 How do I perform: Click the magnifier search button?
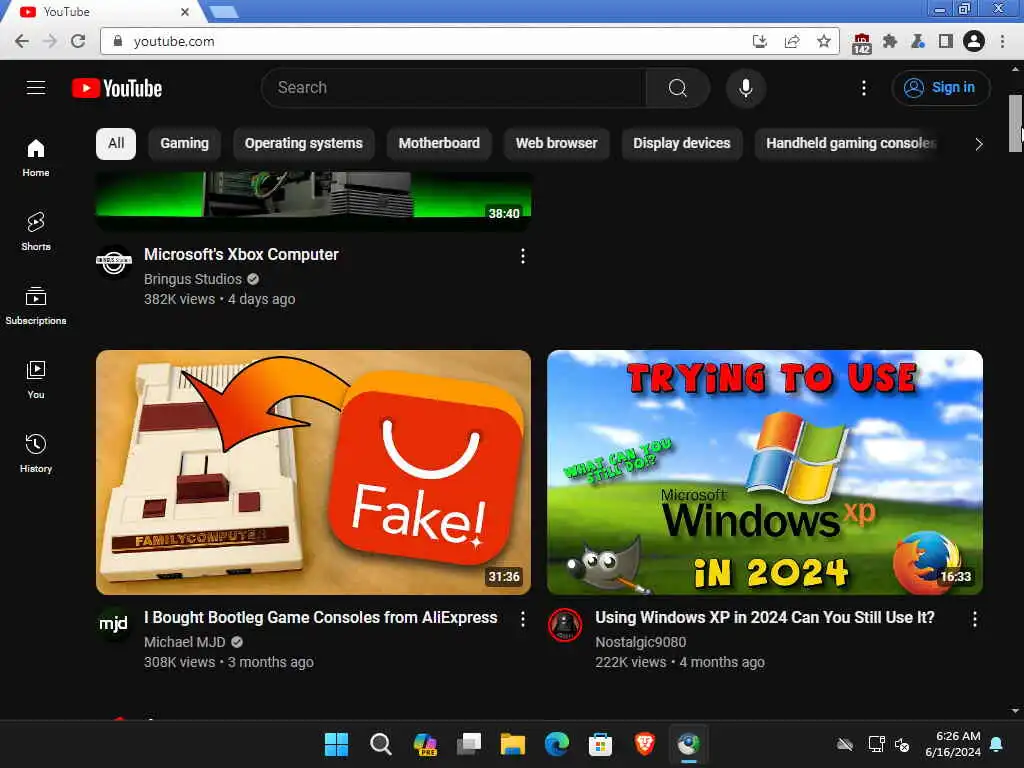tap(677, 88)
